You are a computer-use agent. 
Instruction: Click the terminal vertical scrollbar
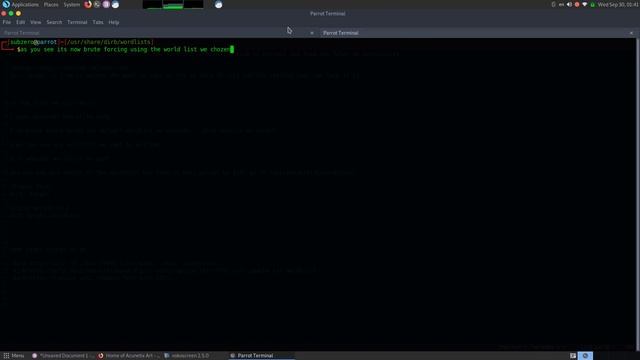637,194
